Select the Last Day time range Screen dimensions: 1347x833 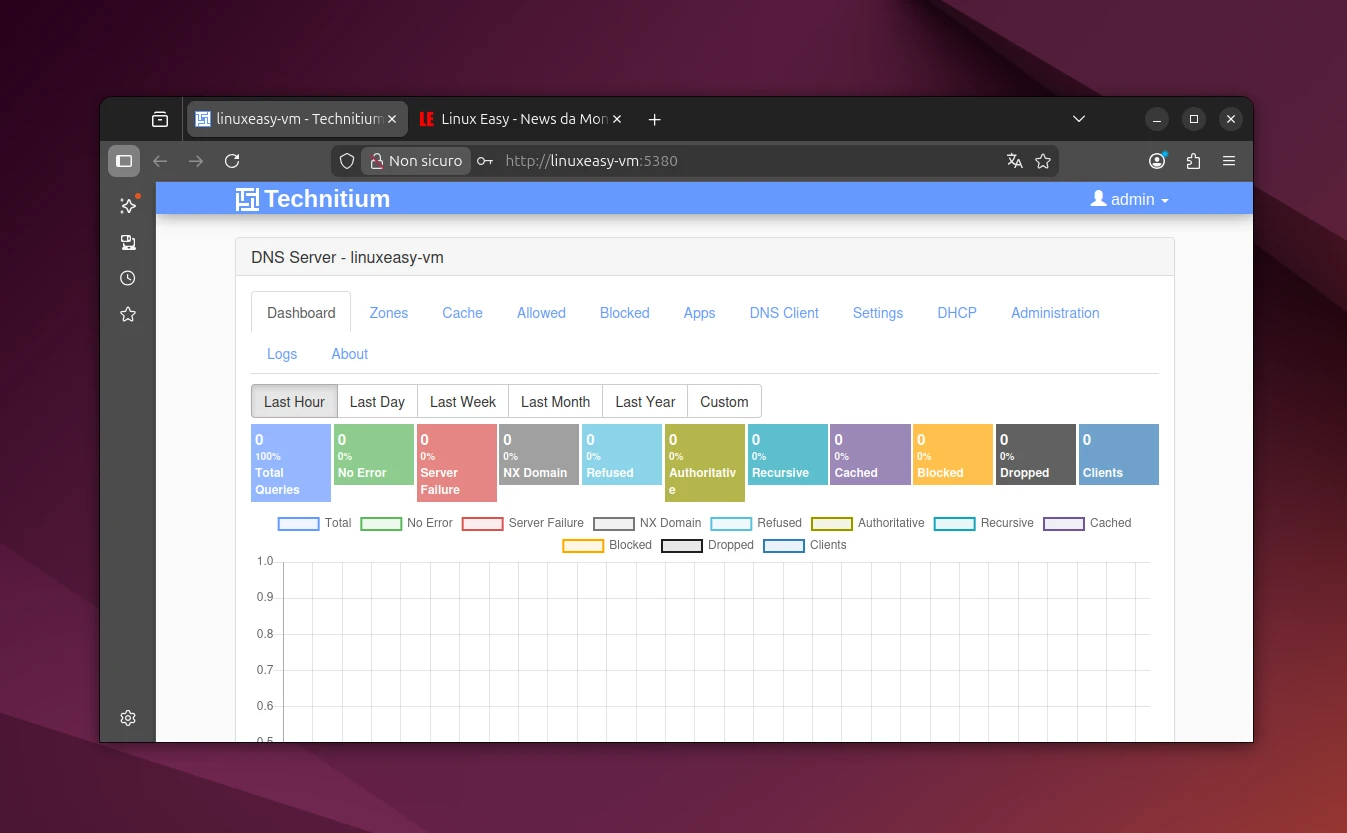(x=377, y=401)
